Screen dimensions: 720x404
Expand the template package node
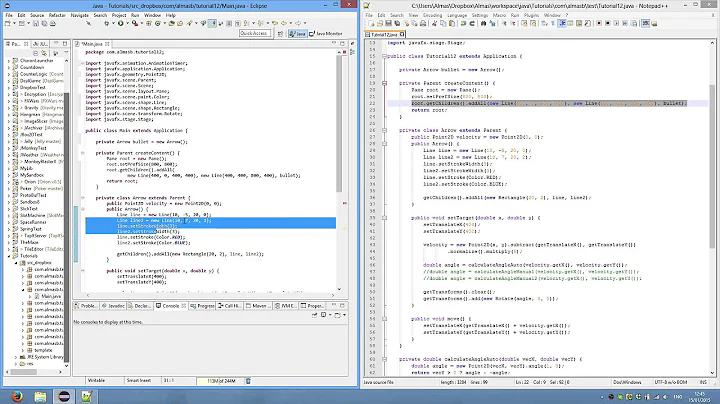pyautogui.click(x=23, y=350)
